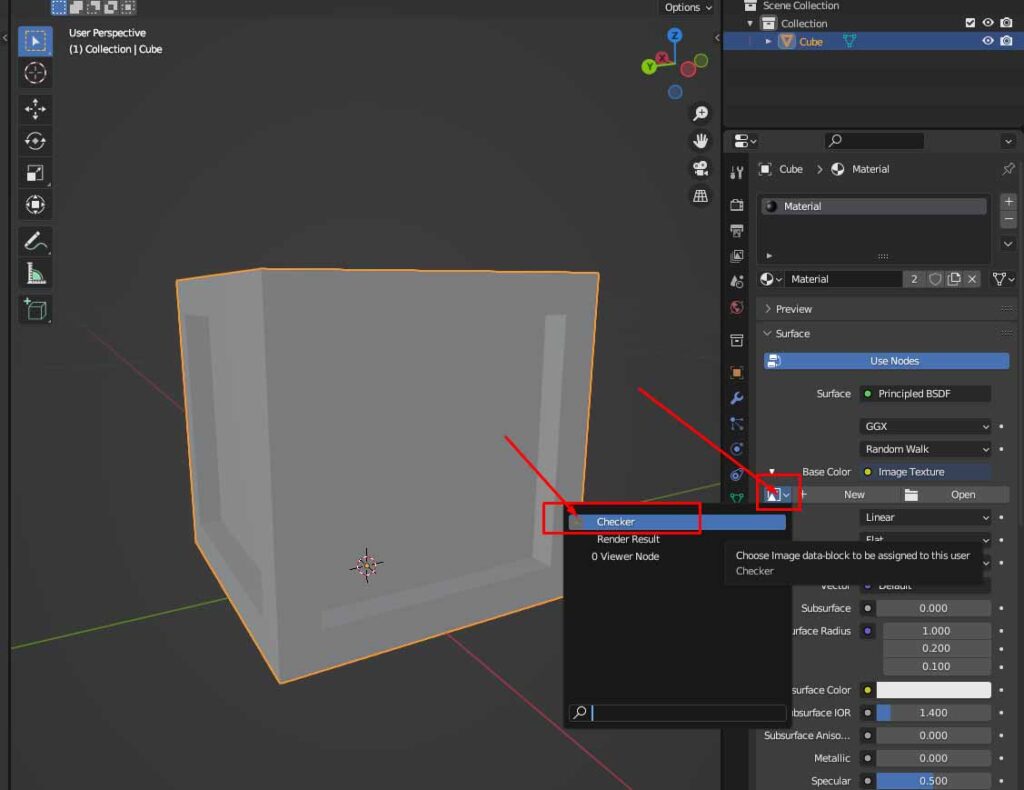Toggle Collection render camera icon
Viewport: 1024px width, 790px height.
1006,23
